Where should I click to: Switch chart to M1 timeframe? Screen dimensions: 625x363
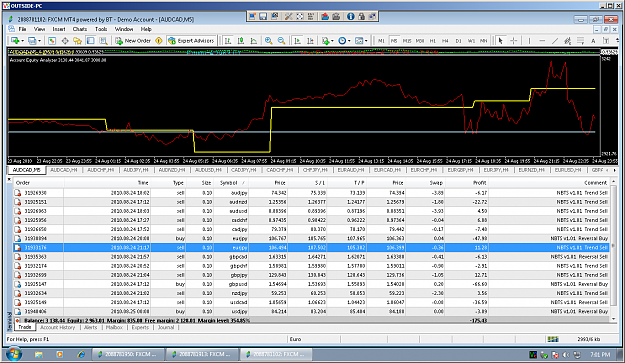(x=381, y=41)
